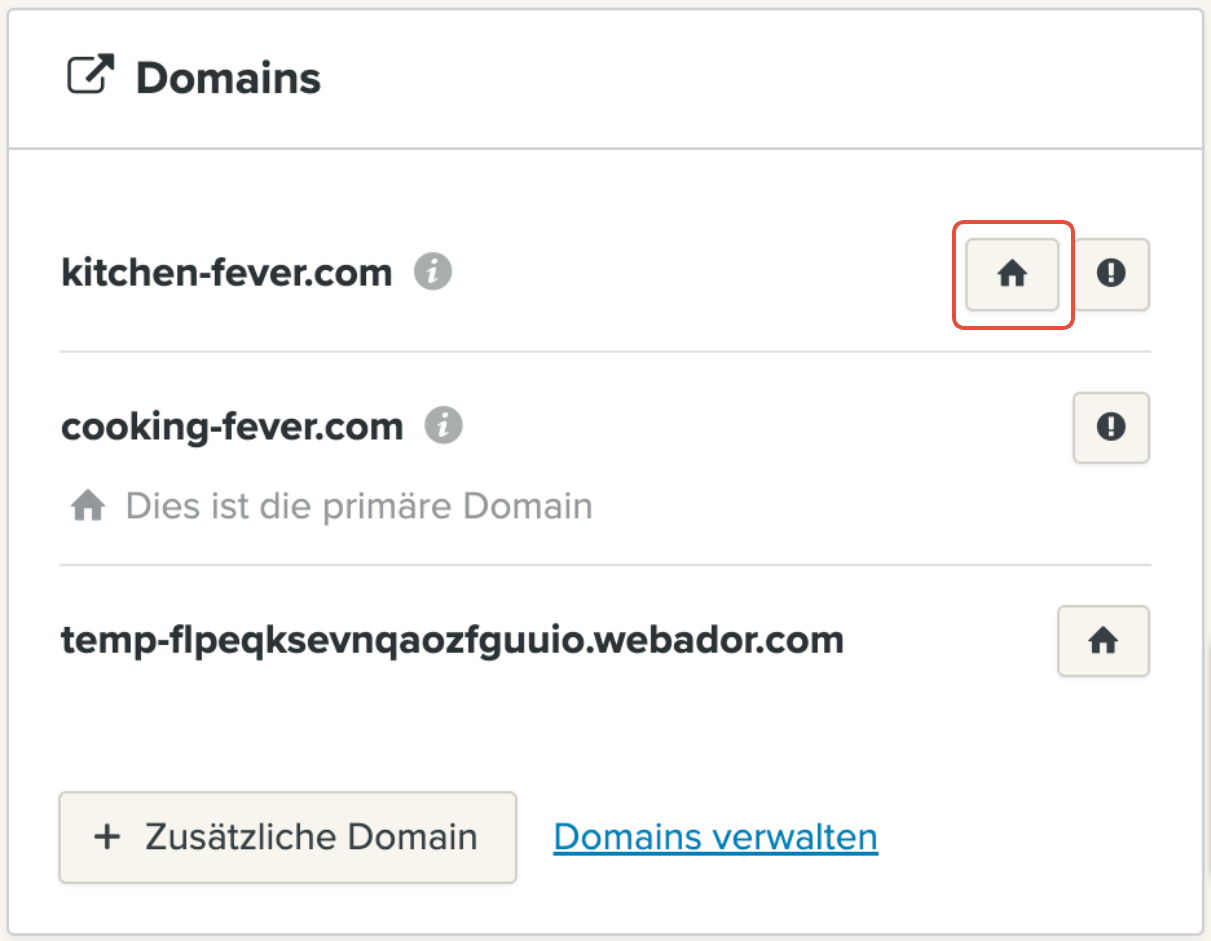Show info icon details for kitchen-fever.com
Viewport: 1211px width, 941px height.
[433, 271]
